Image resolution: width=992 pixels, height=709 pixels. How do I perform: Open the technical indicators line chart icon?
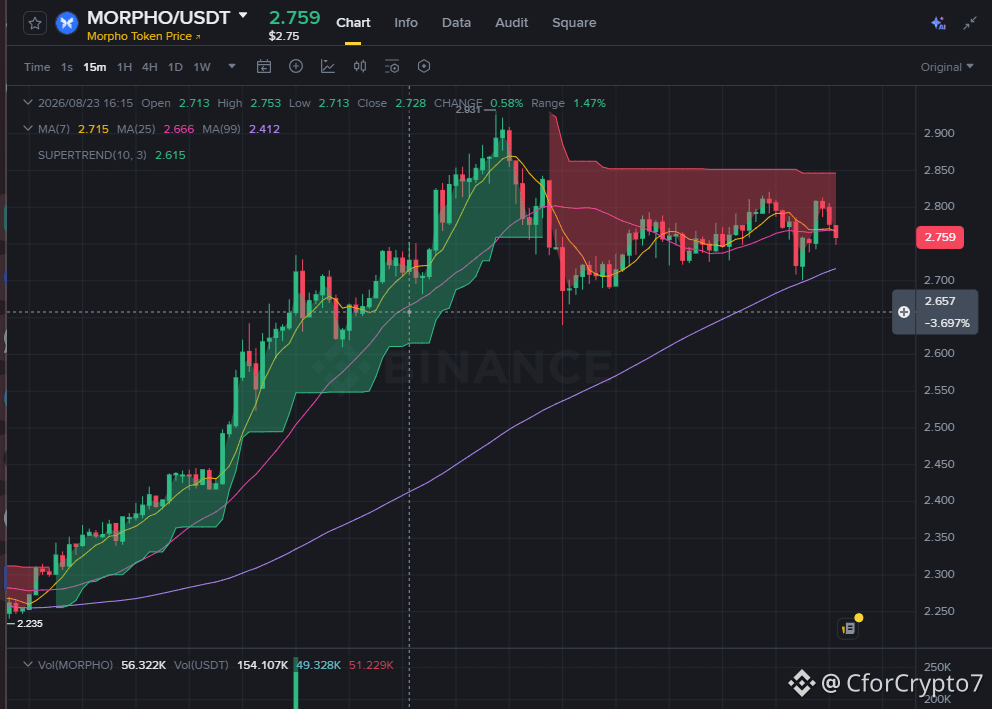pos(328,66)
